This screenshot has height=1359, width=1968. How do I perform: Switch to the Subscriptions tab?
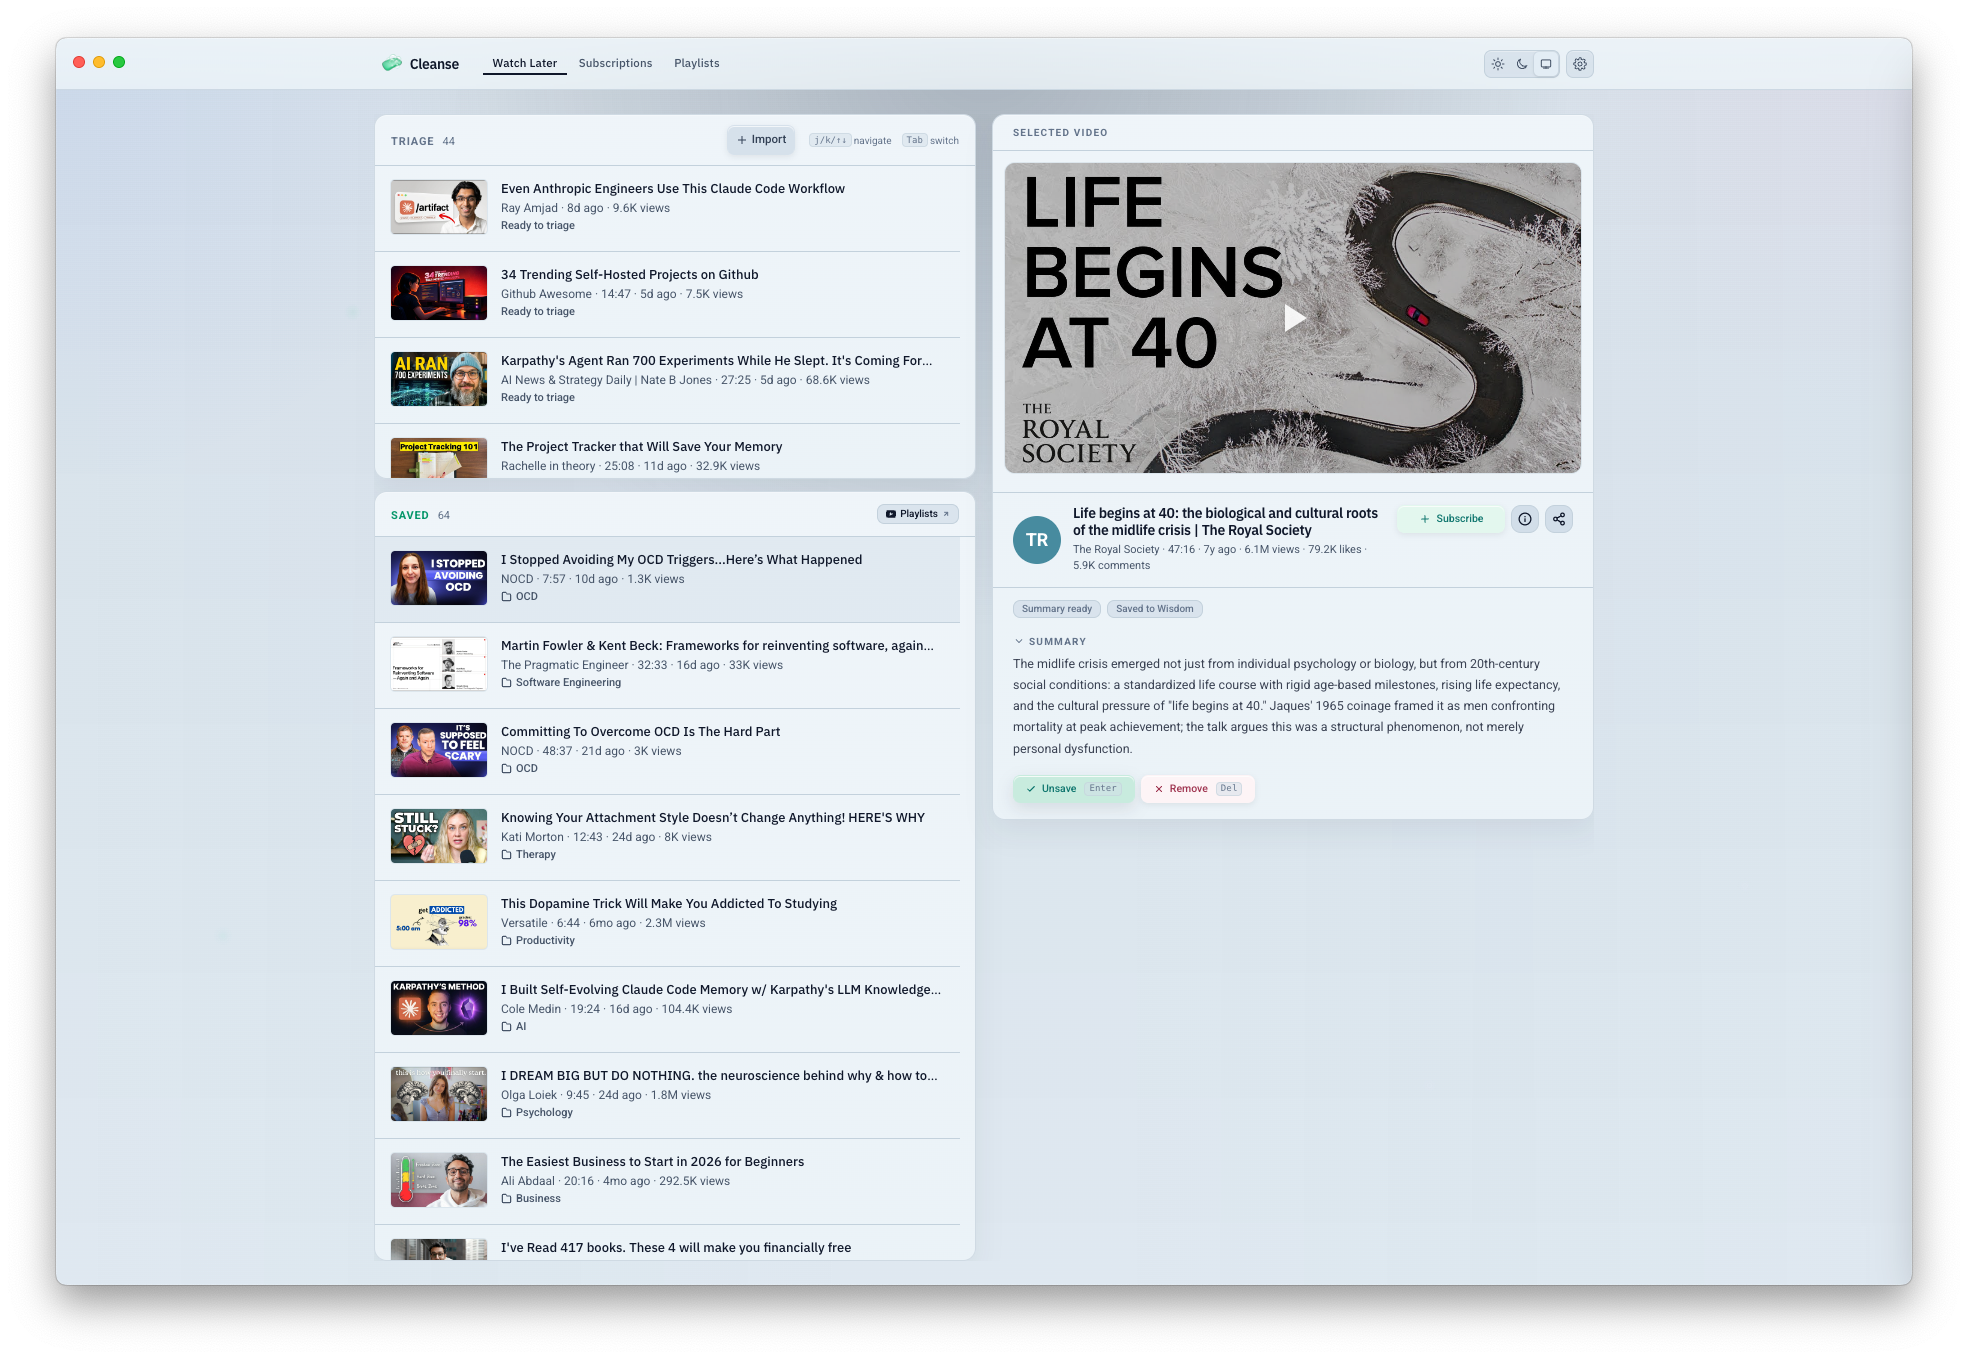click(x=615, y=63)
